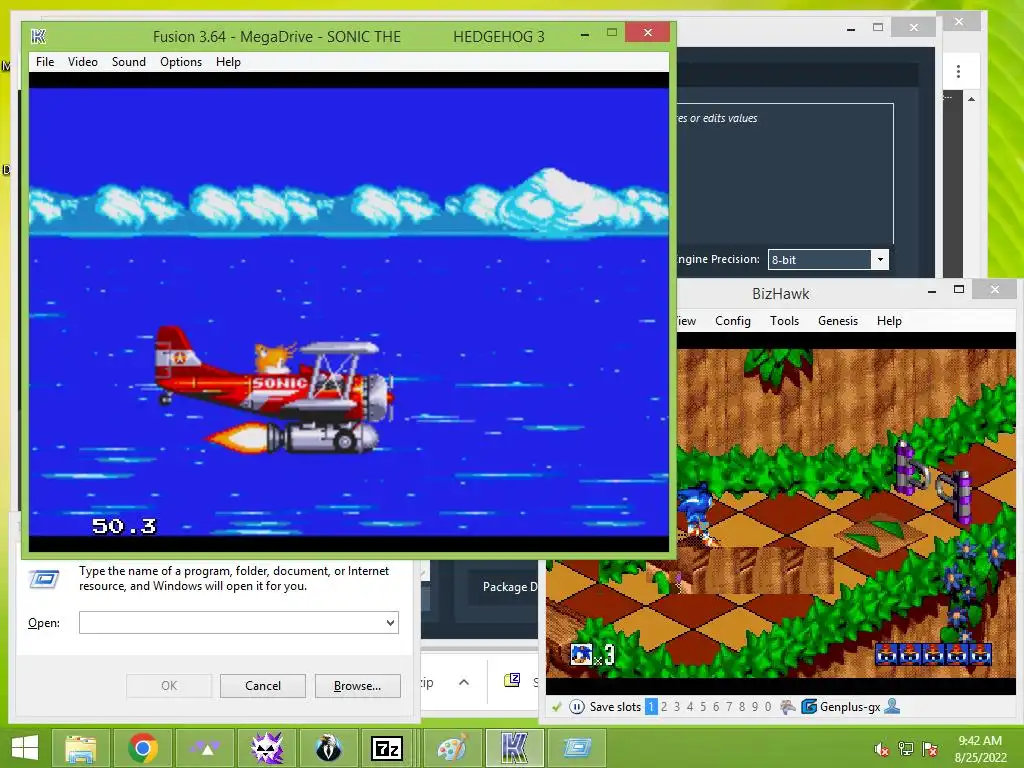Image resolution: width=1024 pixels, height=768 pixels.
Task: Select save slot 5 in BizHawk
Action: point(703,707)
